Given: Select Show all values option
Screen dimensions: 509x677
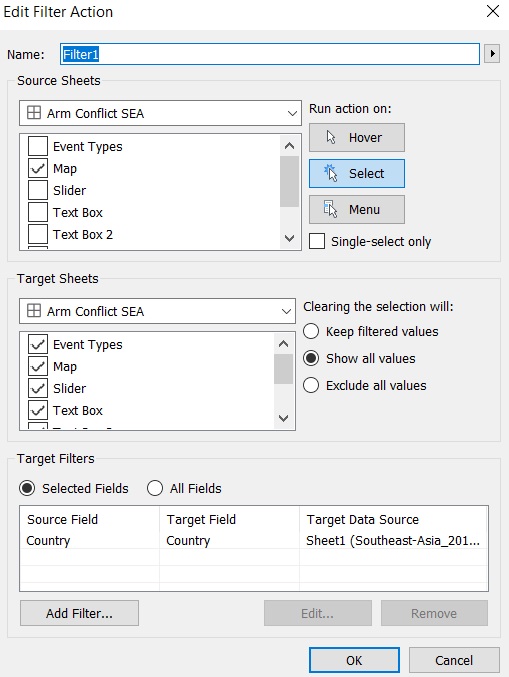Looking at the screenshot, I should (311, 358).
